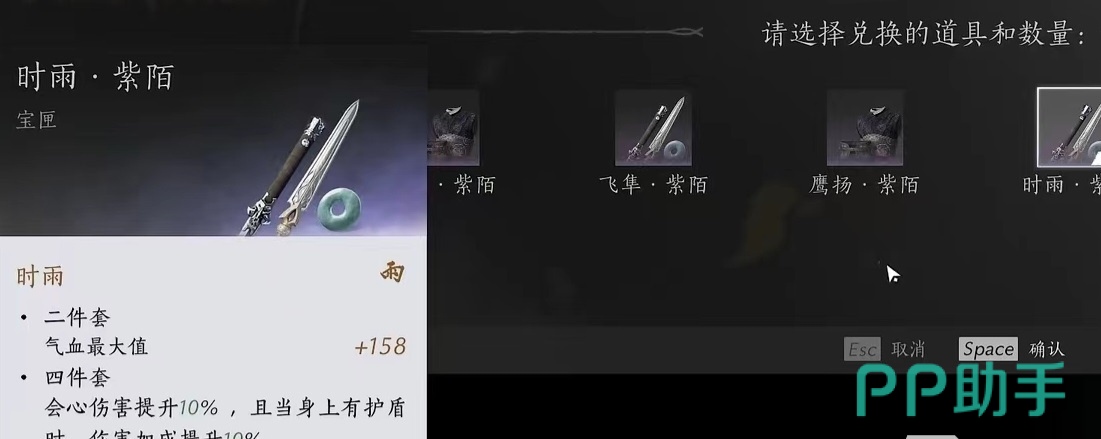
Task: Click the +158 health bonus value
Action: pos(380,346)
